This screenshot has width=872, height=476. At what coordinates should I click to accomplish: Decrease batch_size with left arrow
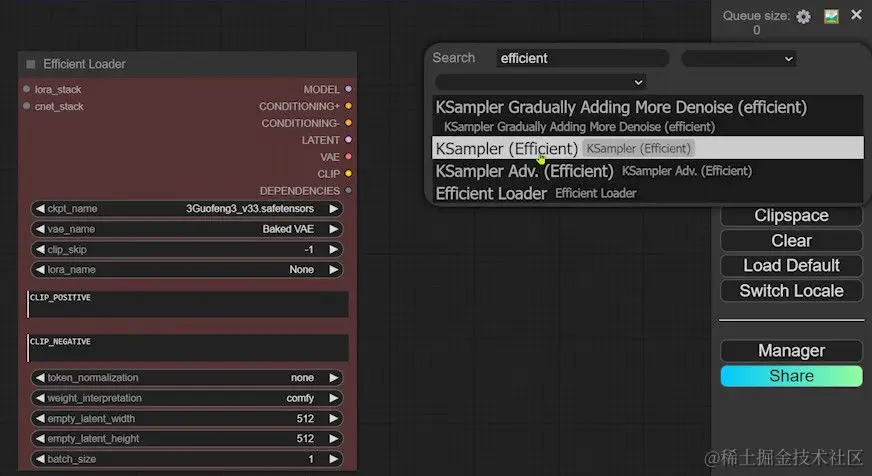39,459
